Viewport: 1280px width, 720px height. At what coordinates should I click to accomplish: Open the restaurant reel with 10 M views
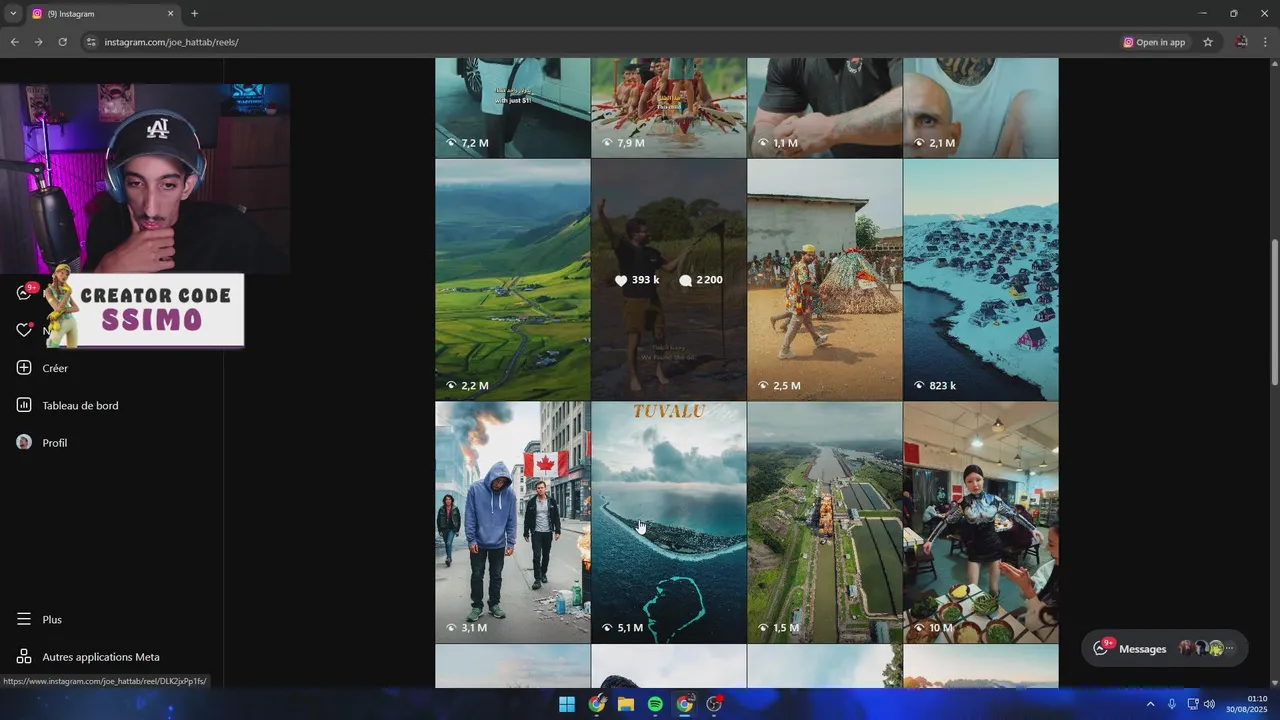980,522
